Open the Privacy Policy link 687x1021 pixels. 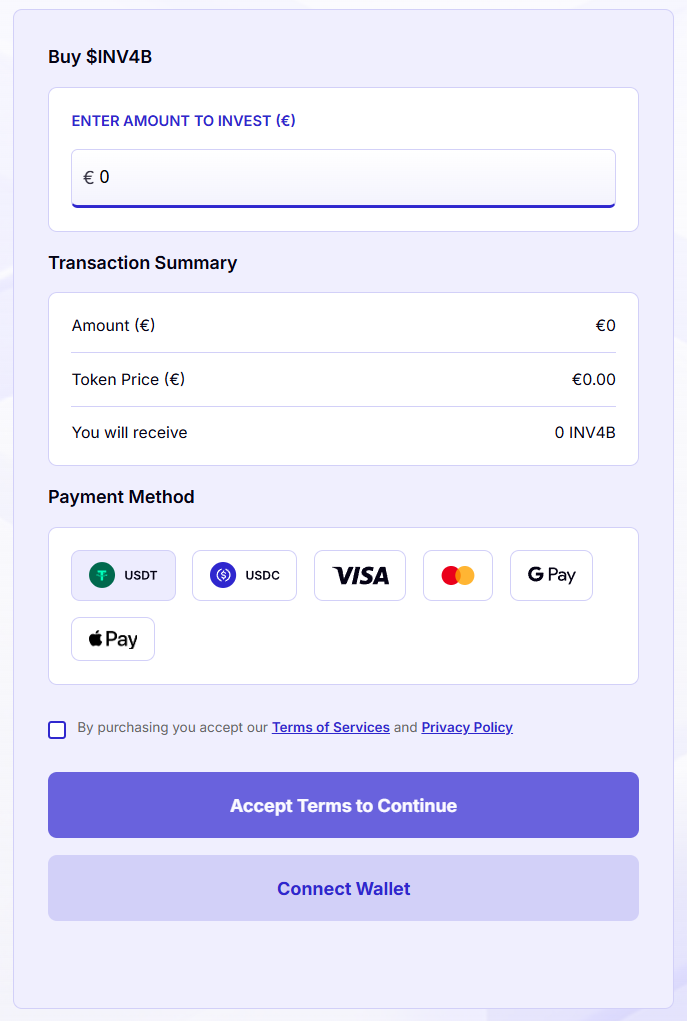467,728
